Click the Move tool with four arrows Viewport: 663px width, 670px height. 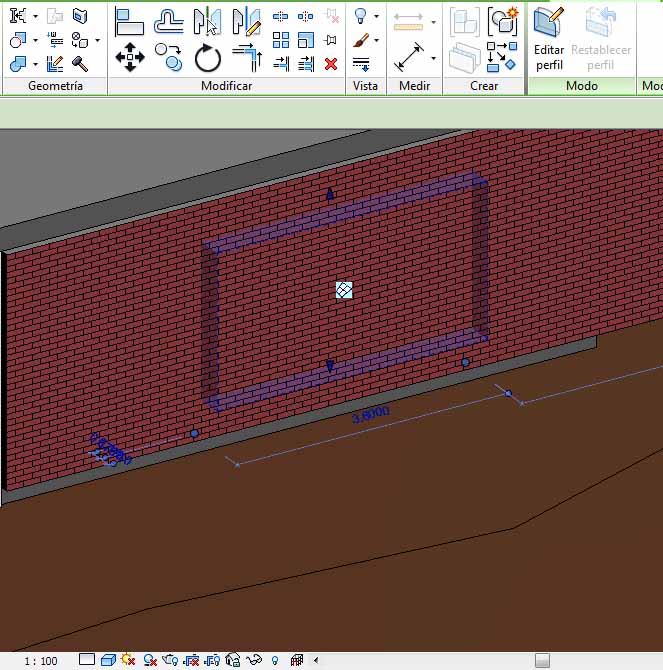(129, 57)
